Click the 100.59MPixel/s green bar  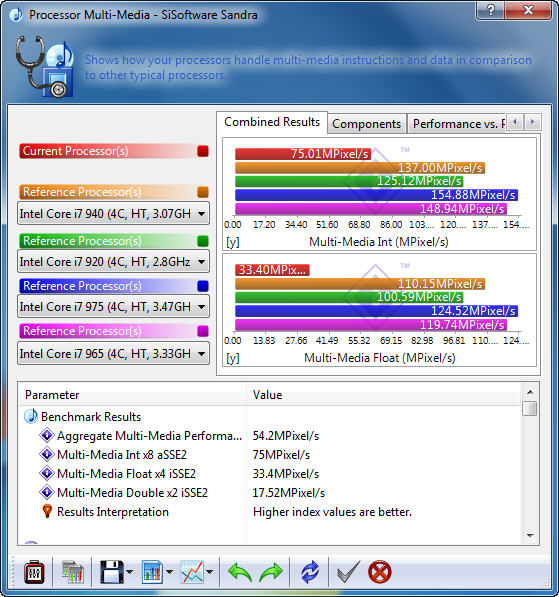tap(349, 297)
